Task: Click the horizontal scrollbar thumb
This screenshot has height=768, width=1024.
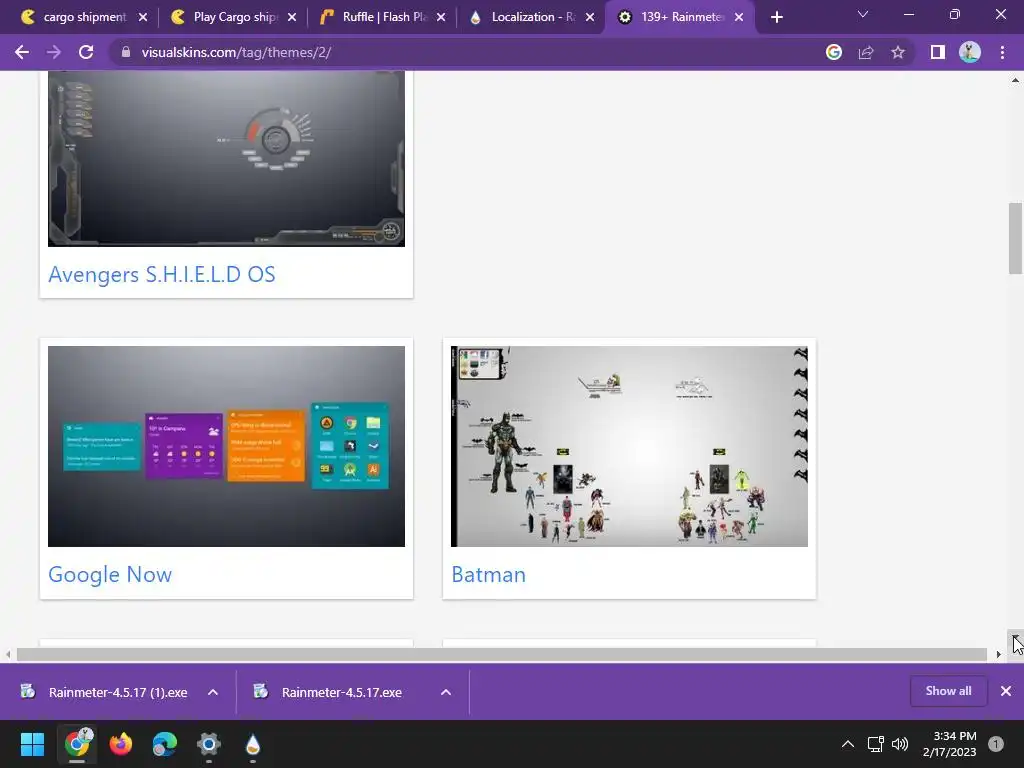Action: (502, 654)
